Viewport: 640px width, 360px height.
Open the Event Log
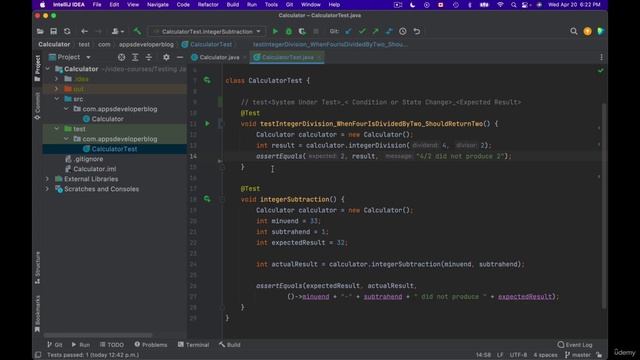coord(575,345)
